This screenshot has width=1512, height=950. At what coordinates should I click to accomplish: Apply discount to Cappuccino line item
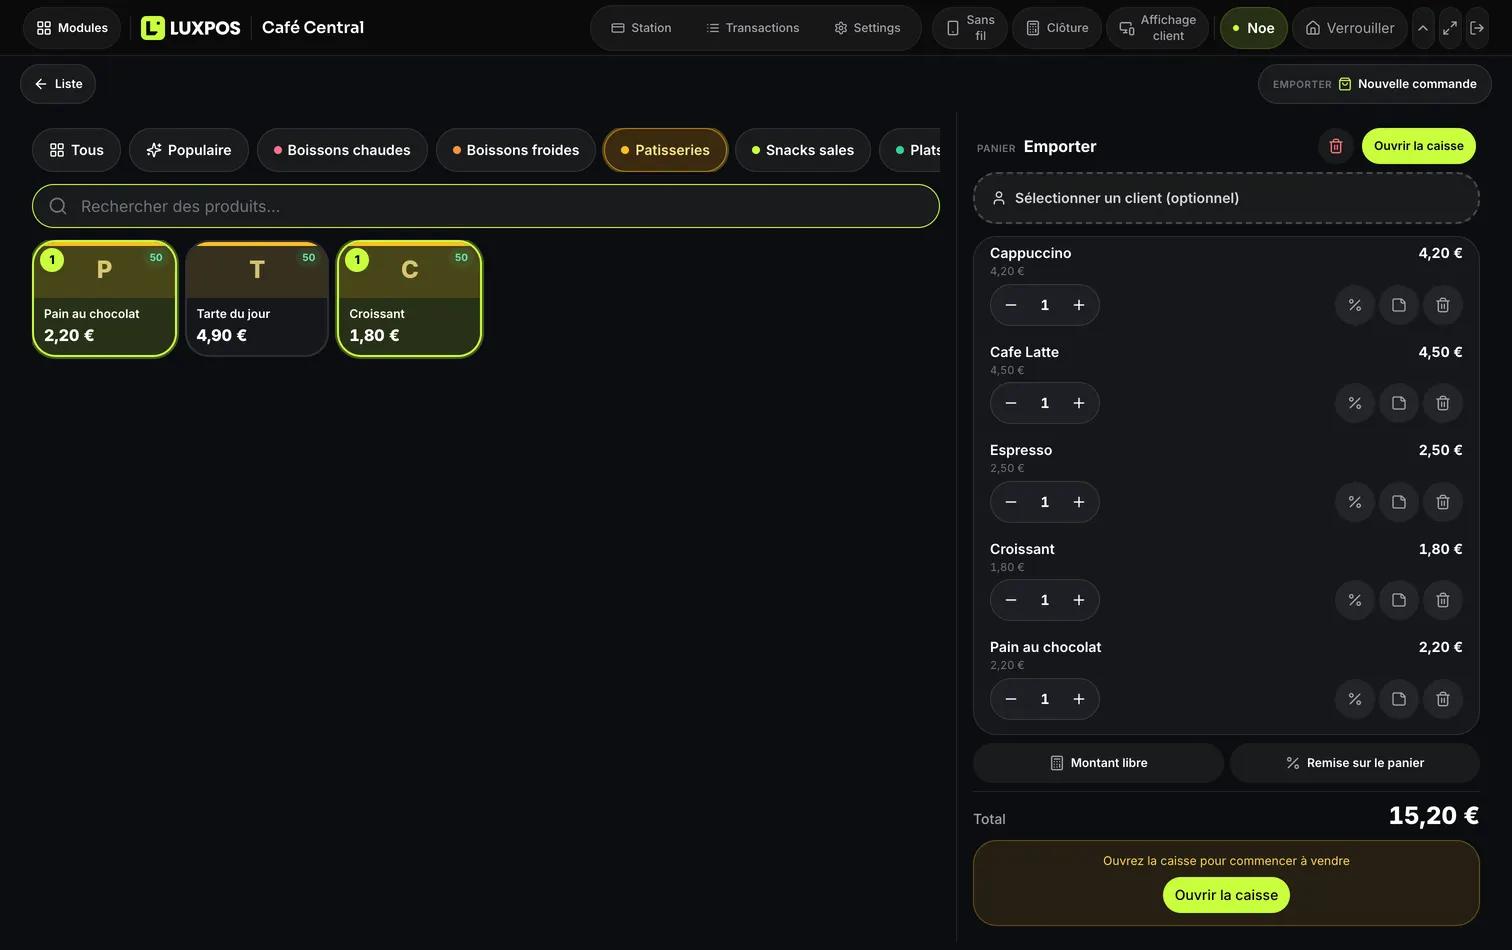click(x=1354, y=305)
